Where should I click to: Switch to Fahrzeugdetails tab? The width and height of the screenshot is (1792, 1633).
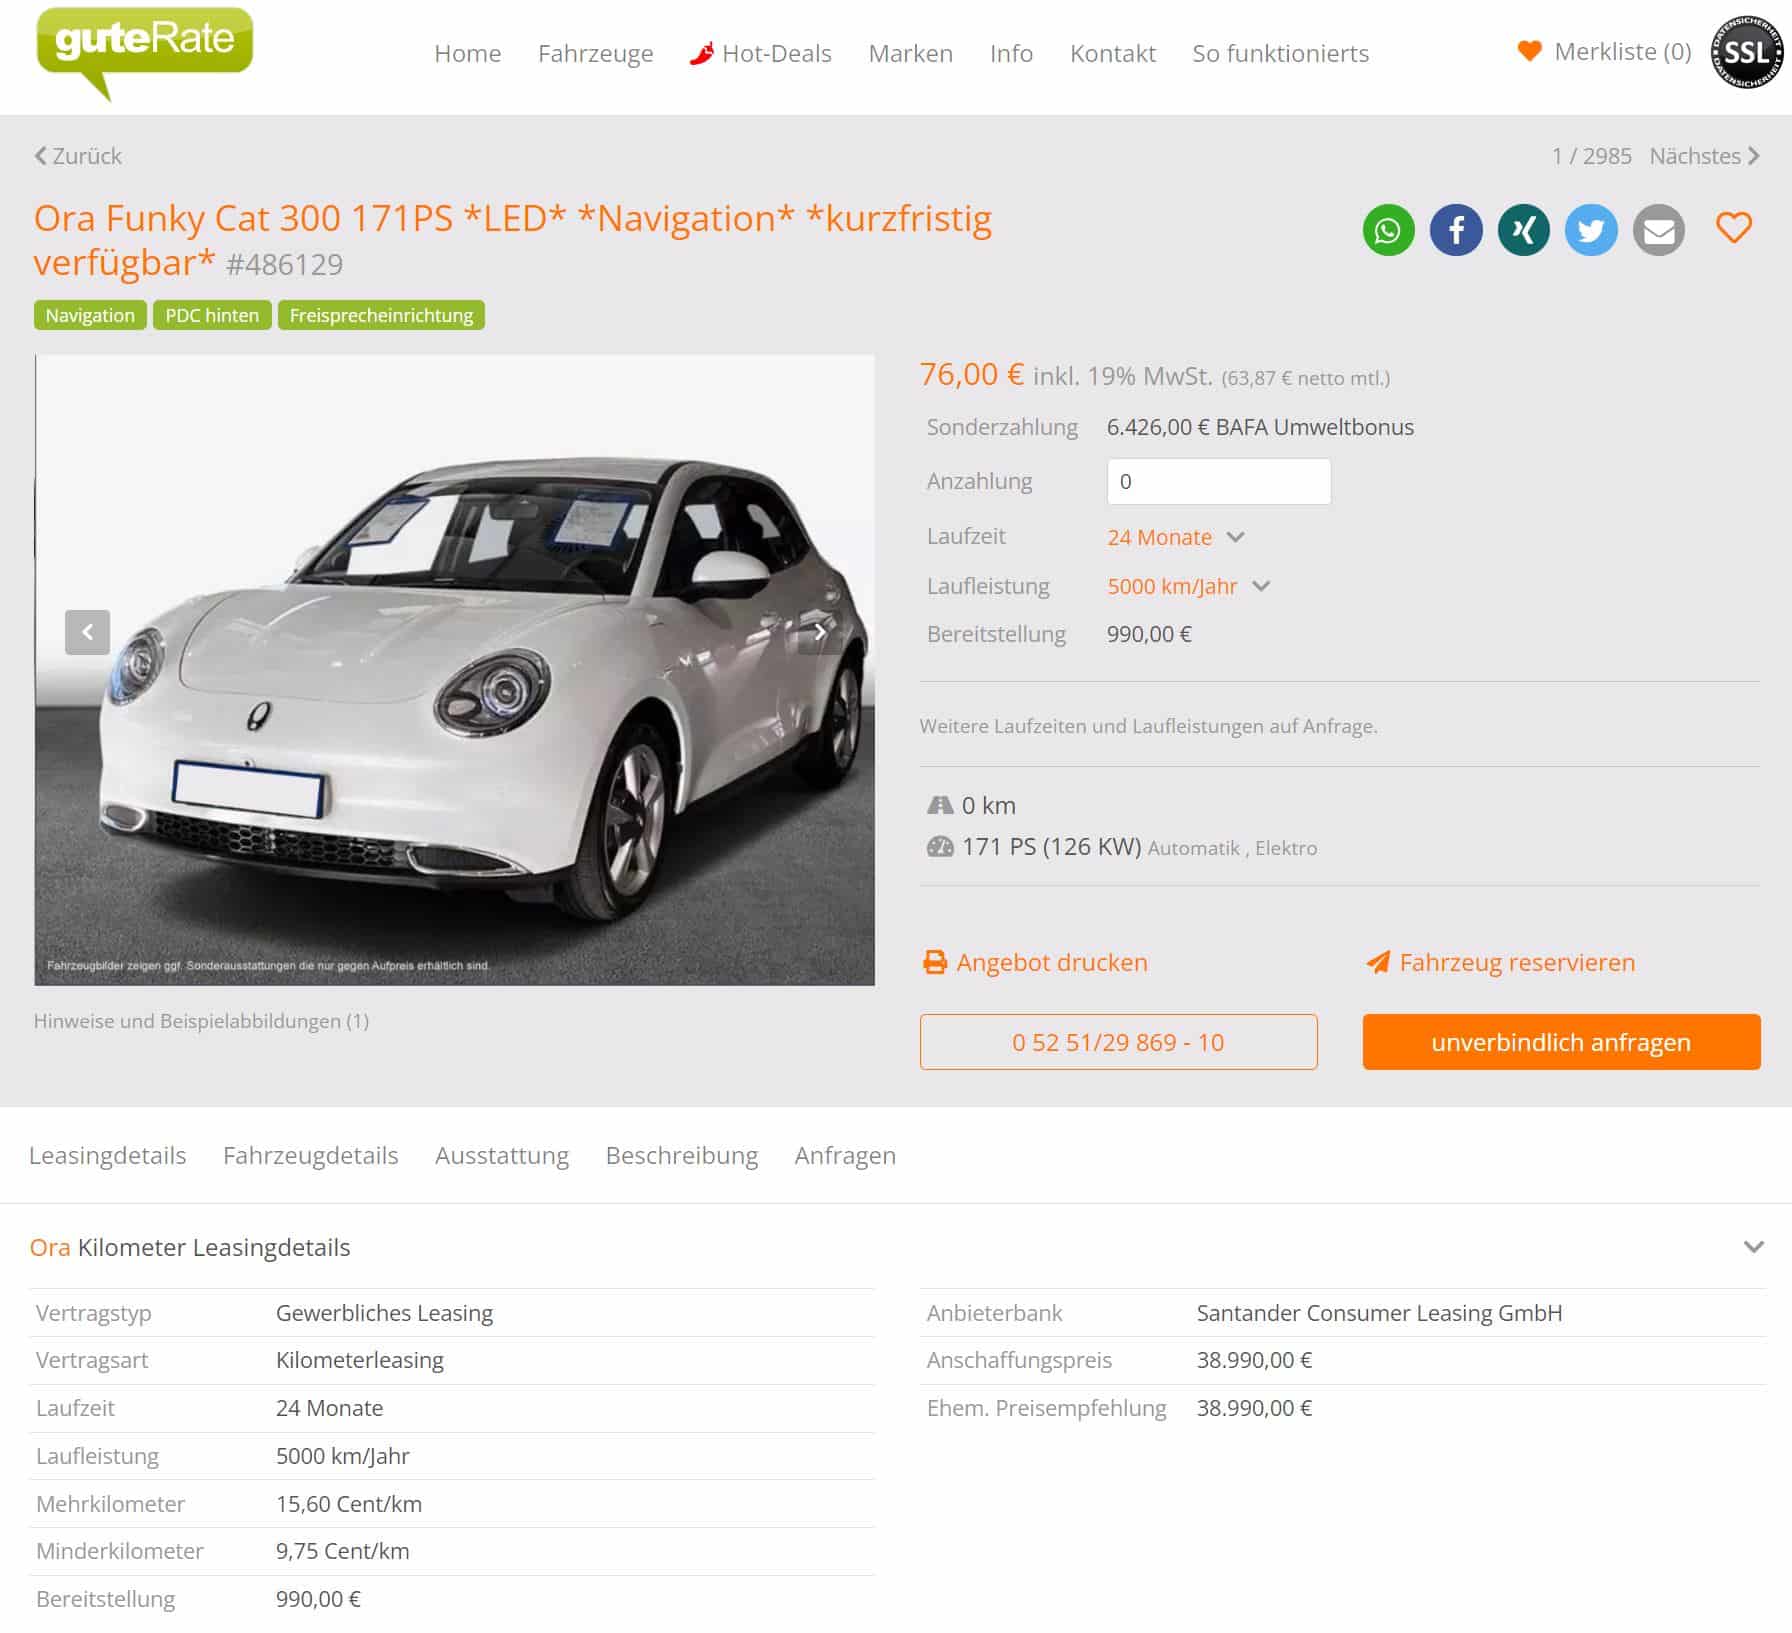(310, 1155)
